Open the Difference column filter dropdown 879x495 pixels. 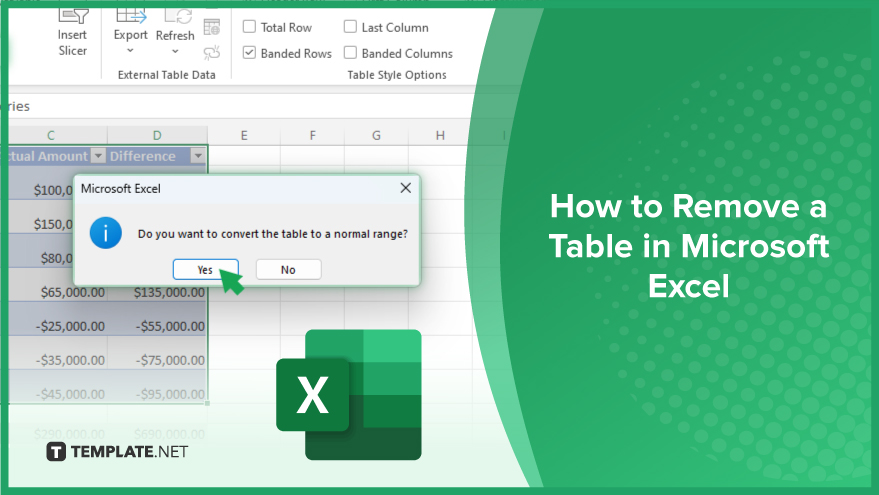[198, 156]
